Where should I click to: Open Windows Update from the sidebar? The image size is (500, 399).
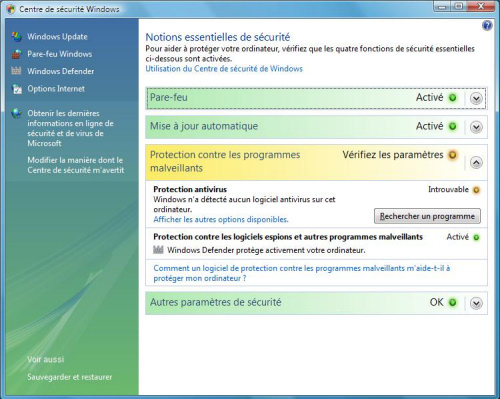tap(57, 37)
